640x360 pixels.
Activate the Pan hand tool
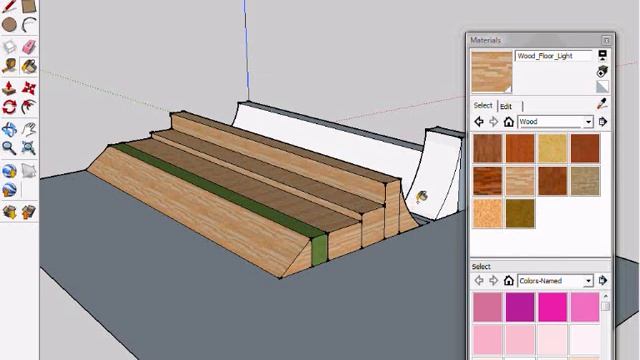[29, 129]
